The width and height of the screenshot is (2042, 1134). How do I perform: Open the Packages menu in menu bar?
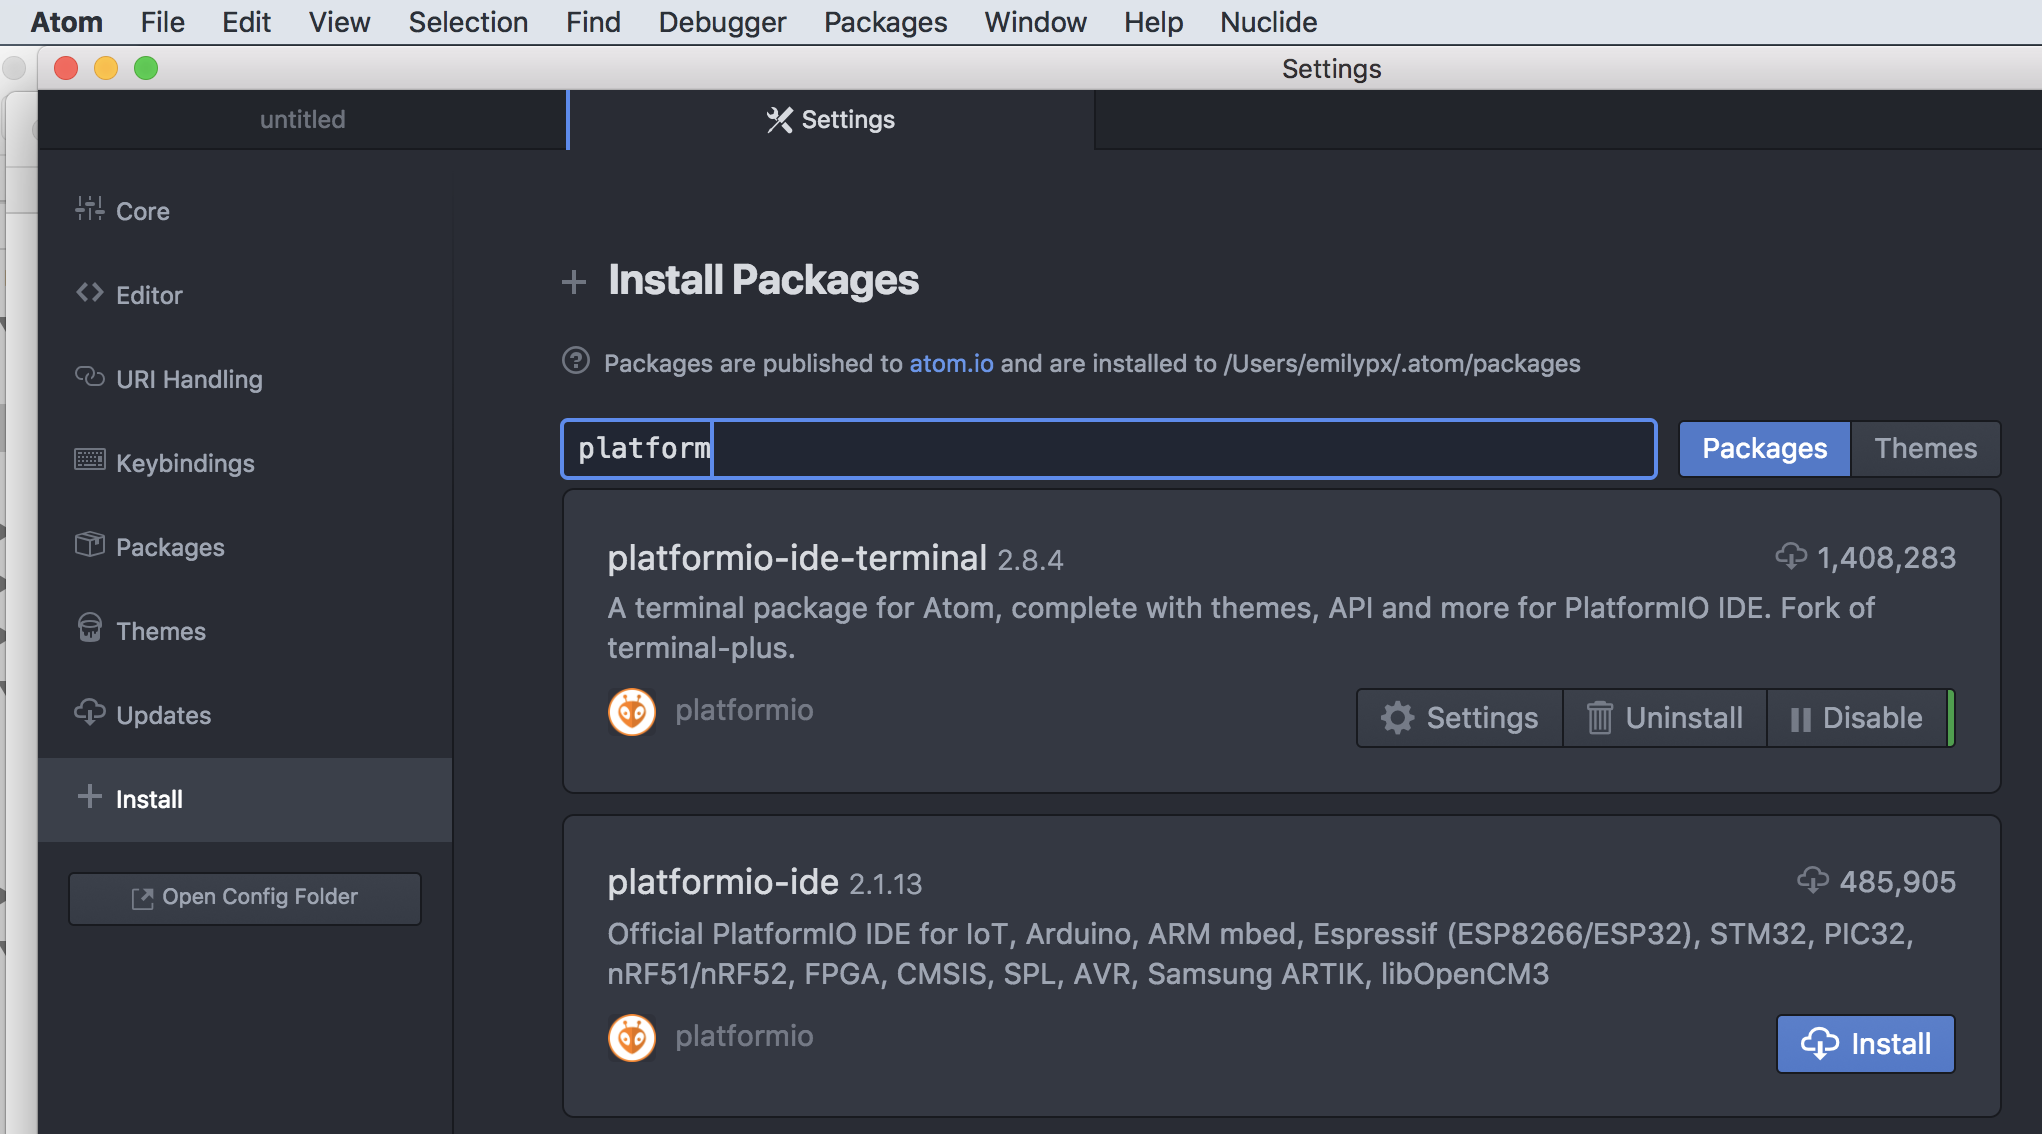[885, 22]
